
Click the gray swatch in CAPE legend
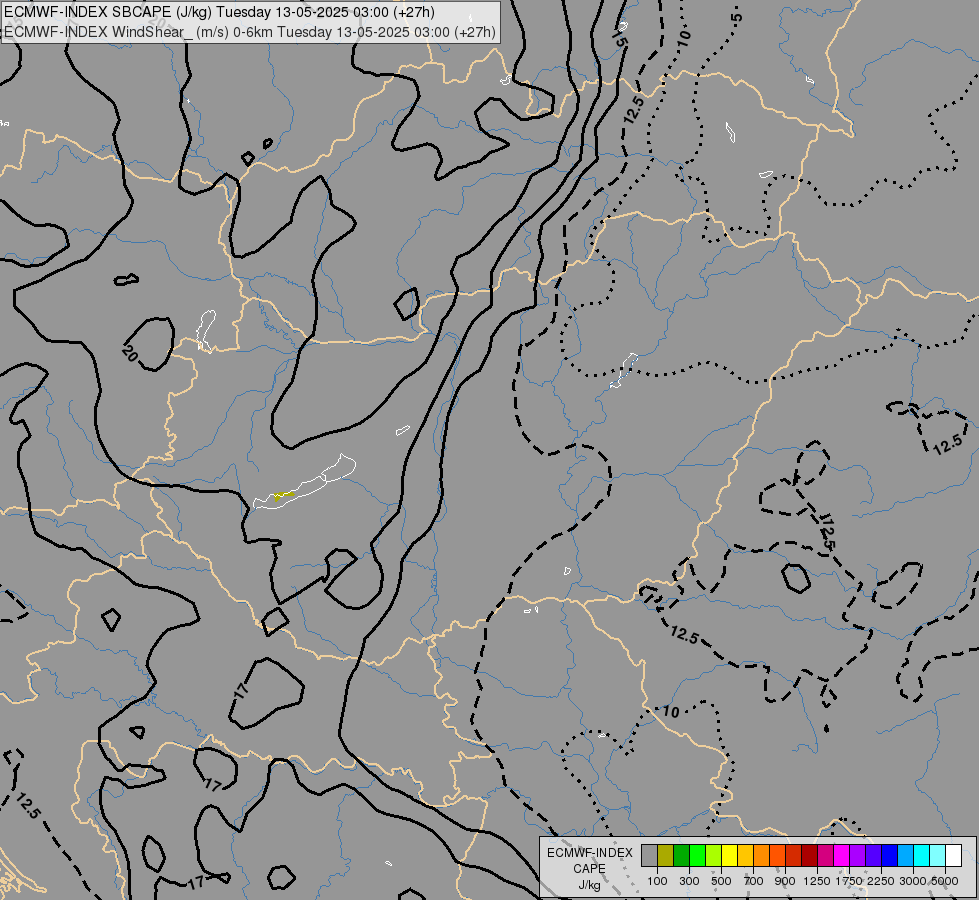pyautogui.click(x=649, y=855)
